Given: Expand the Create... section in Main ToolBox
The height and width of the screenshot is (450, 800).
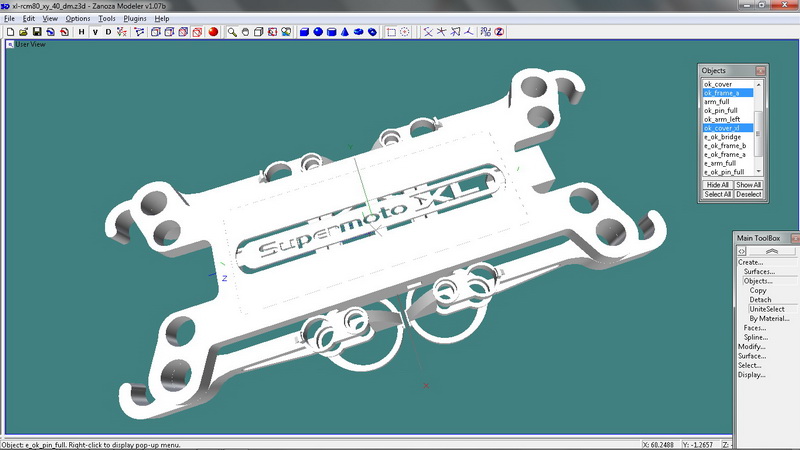Looking at the screenshot, I should [751, 262].
